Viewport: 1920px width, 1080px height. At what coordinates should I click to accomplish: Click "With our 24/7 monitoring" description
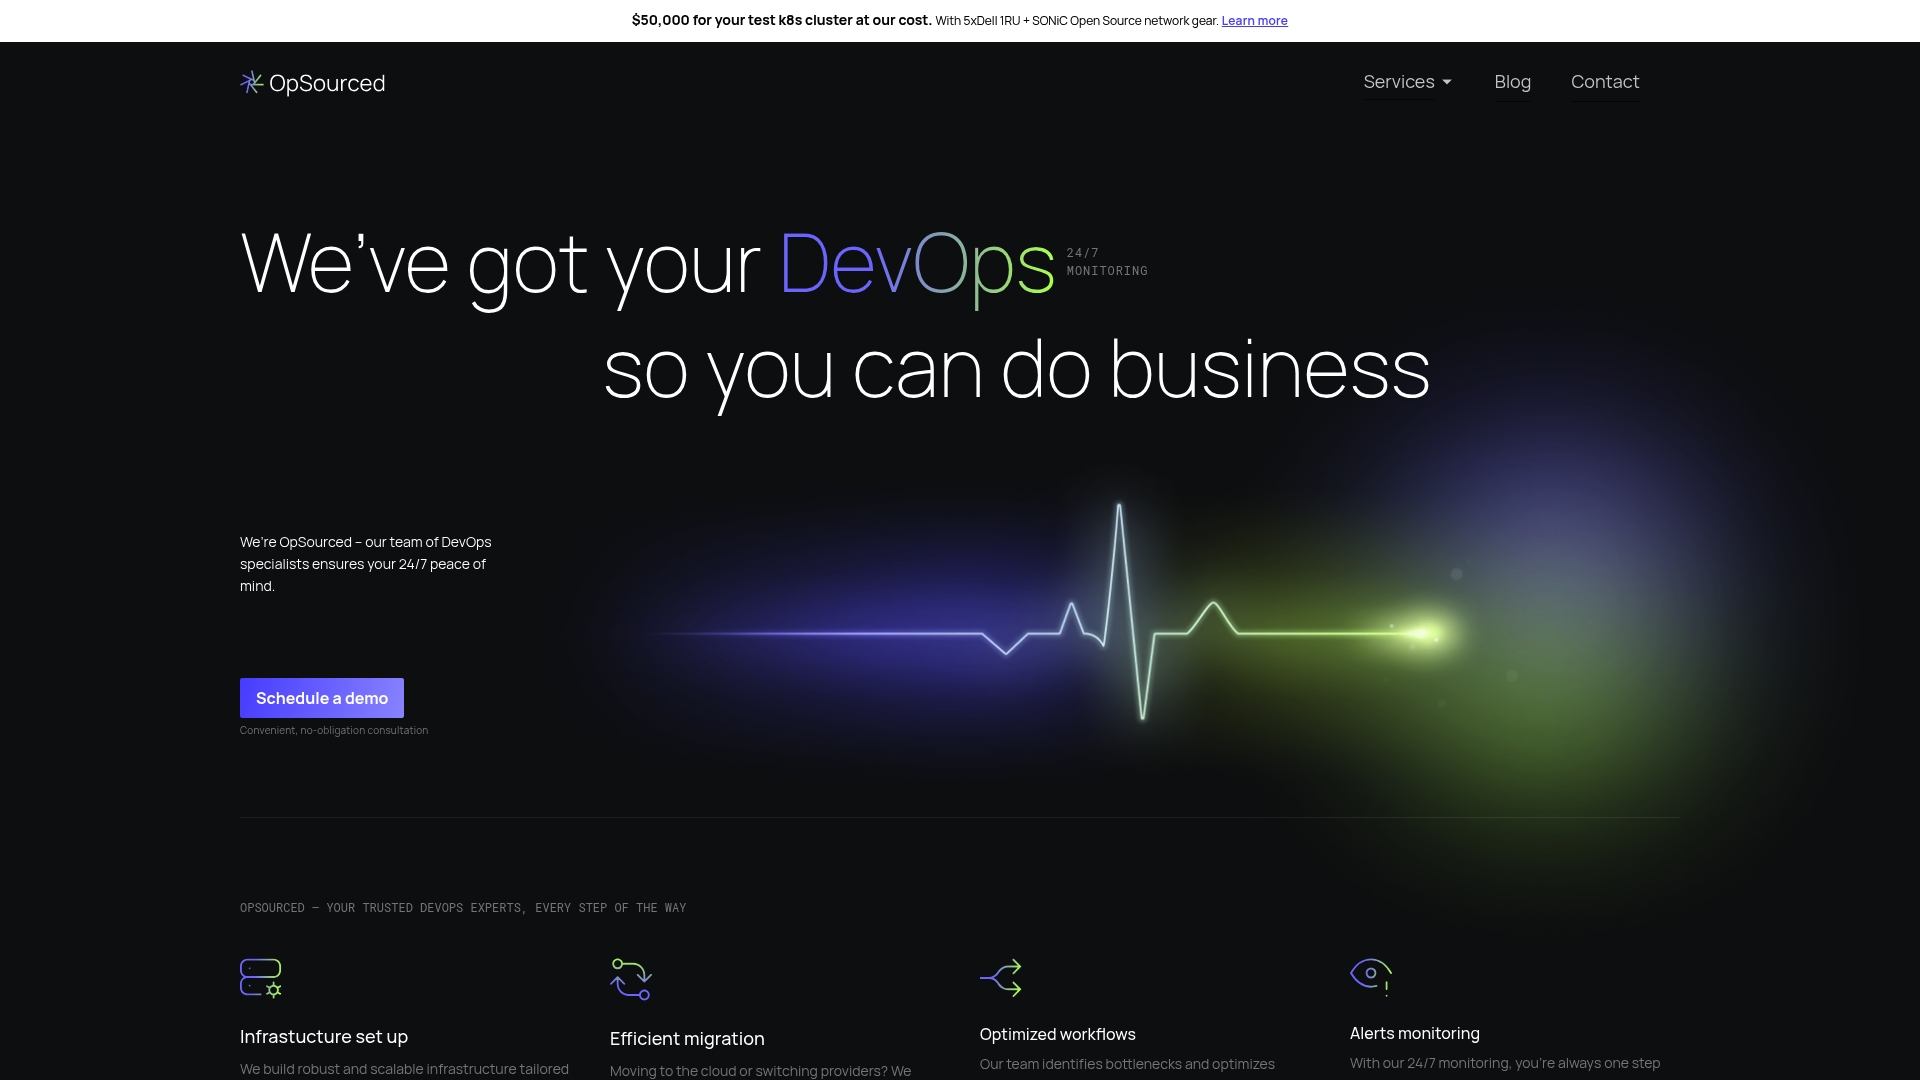1505,1064
